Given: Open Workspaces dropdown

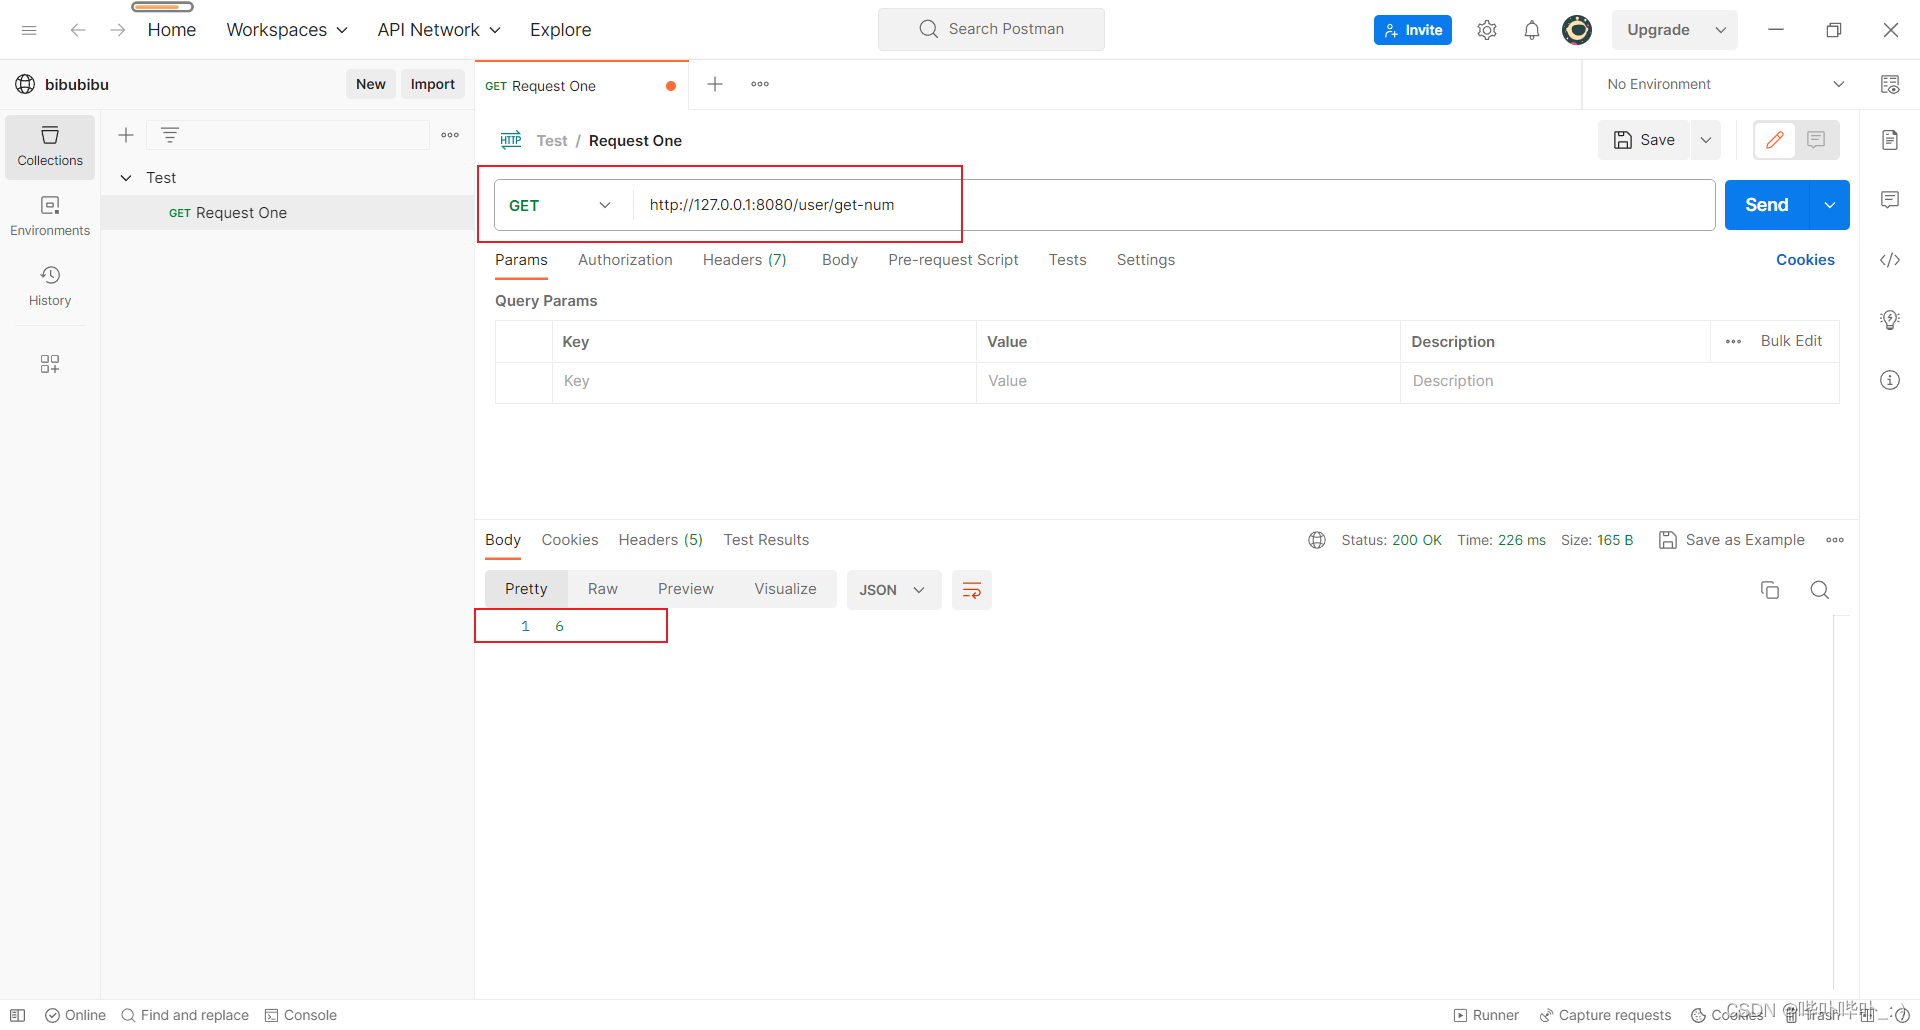Looking at the screenshot, I should point(287,30).
